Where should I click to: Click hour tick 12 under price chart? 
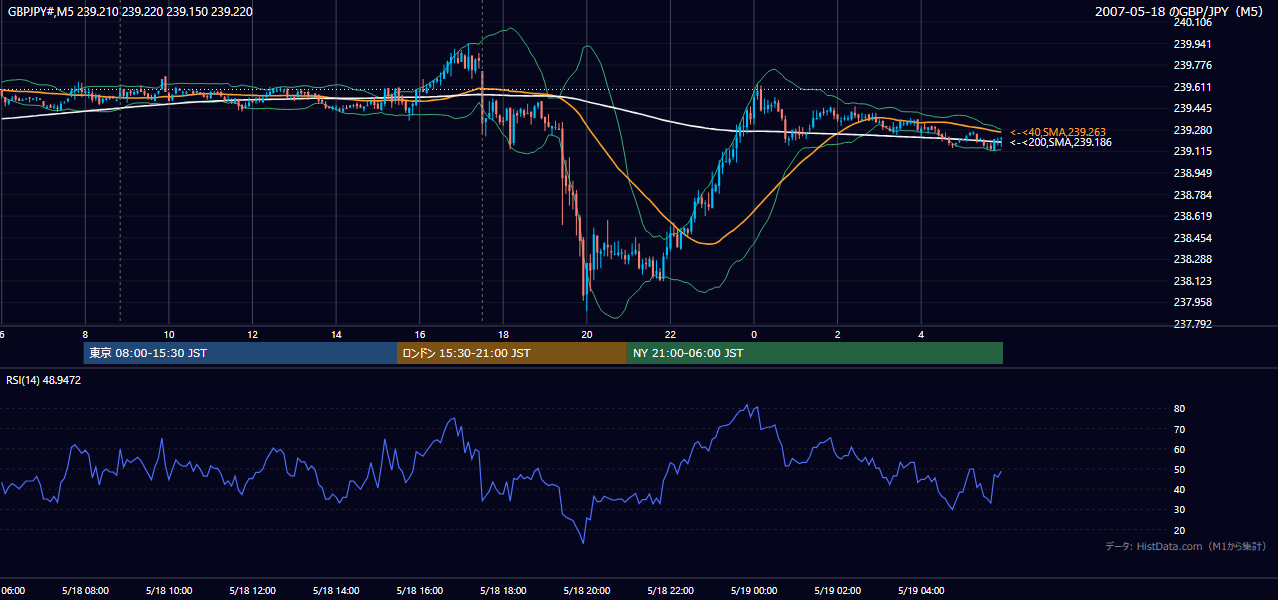[252, 334]
